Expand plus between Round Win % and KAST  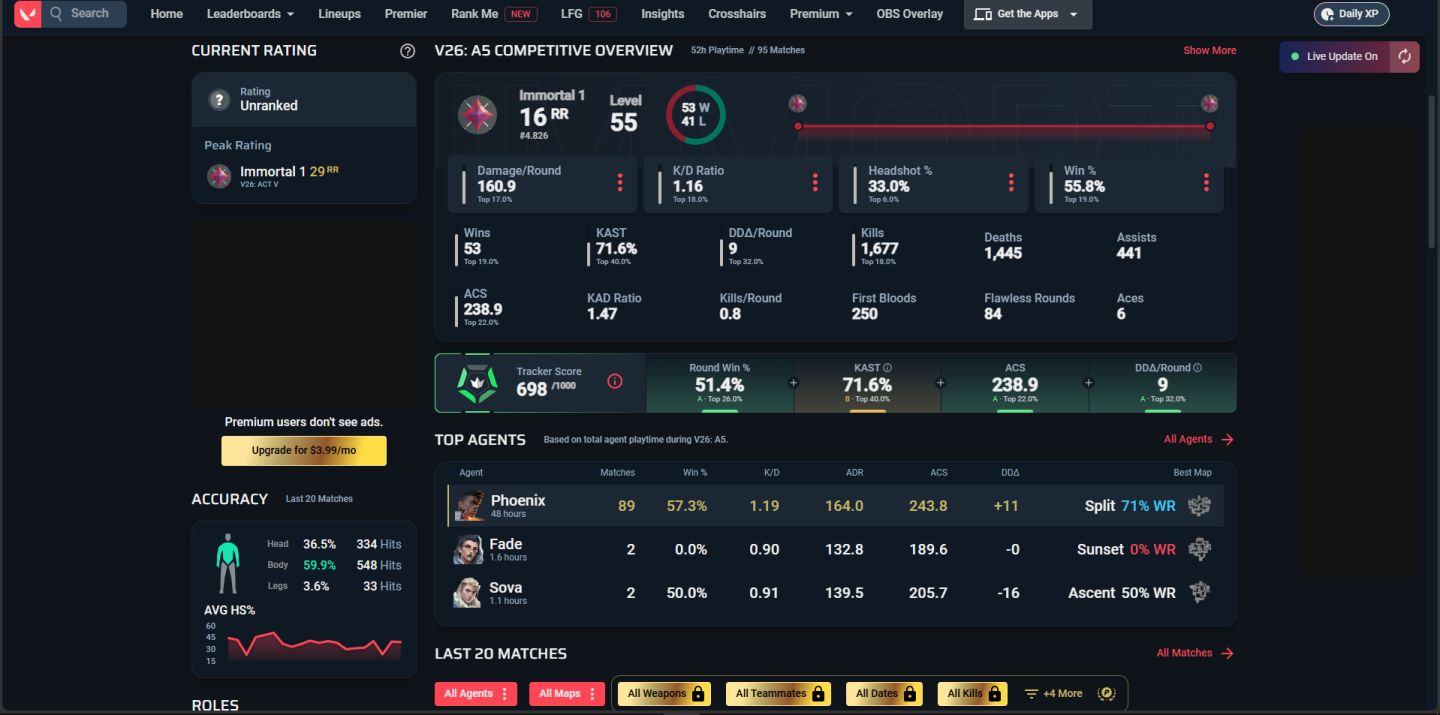click(794, 382)
